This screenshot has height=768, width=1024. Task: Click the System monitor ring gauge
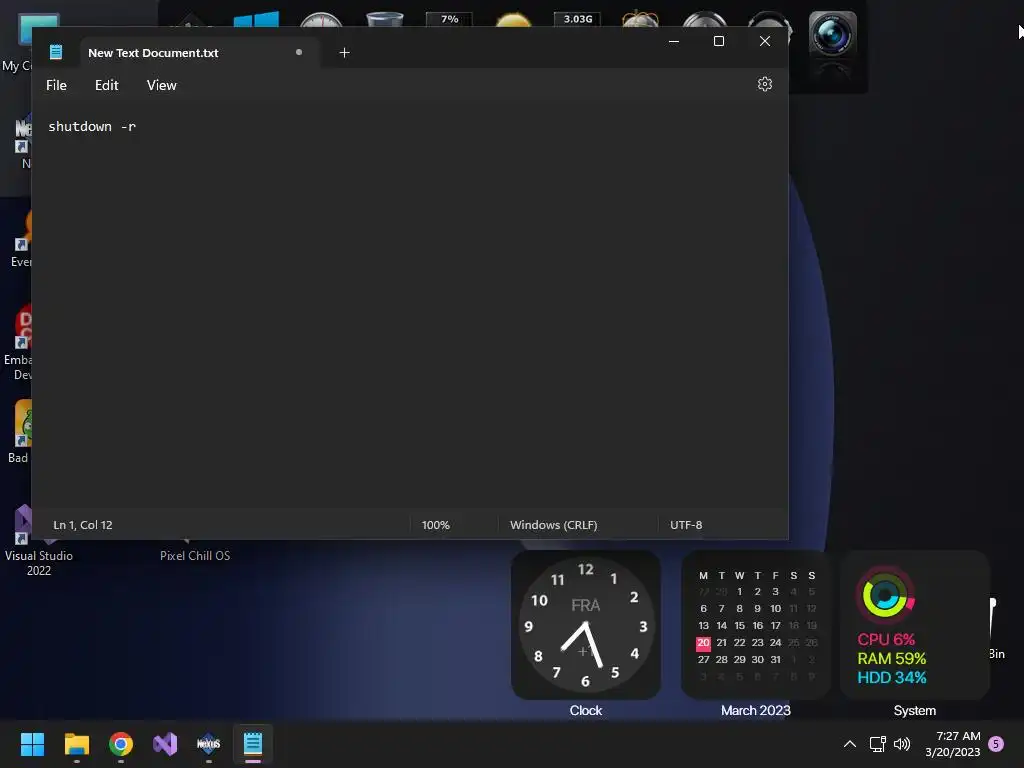pos(885,595)
